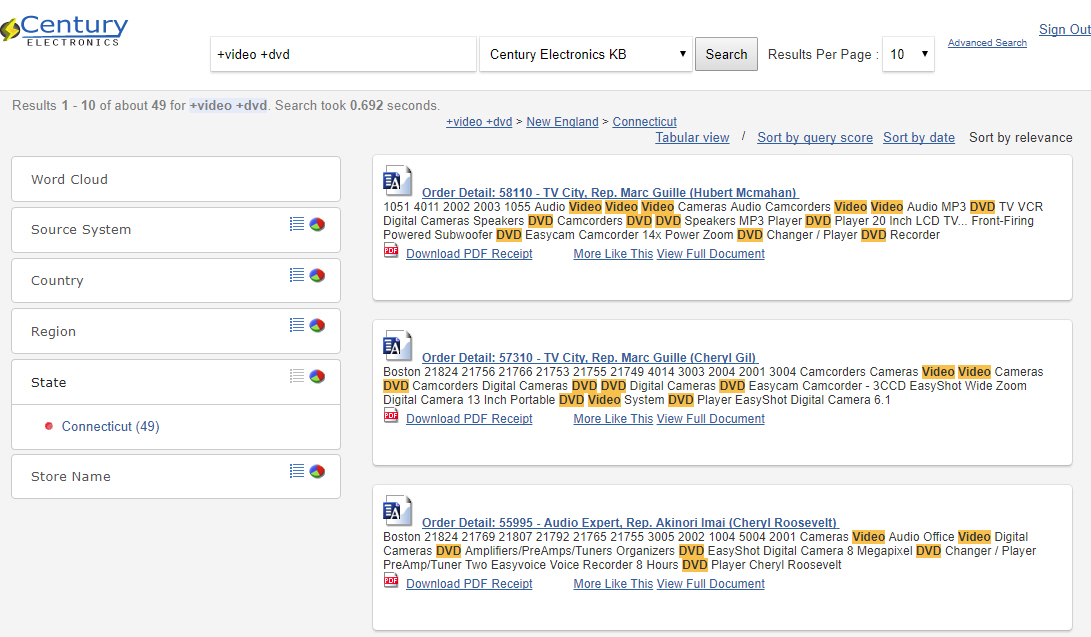The height and width of the screenshot is (637, 1091).
Task: Open Order Detail 57310 result
Action: 589,357
